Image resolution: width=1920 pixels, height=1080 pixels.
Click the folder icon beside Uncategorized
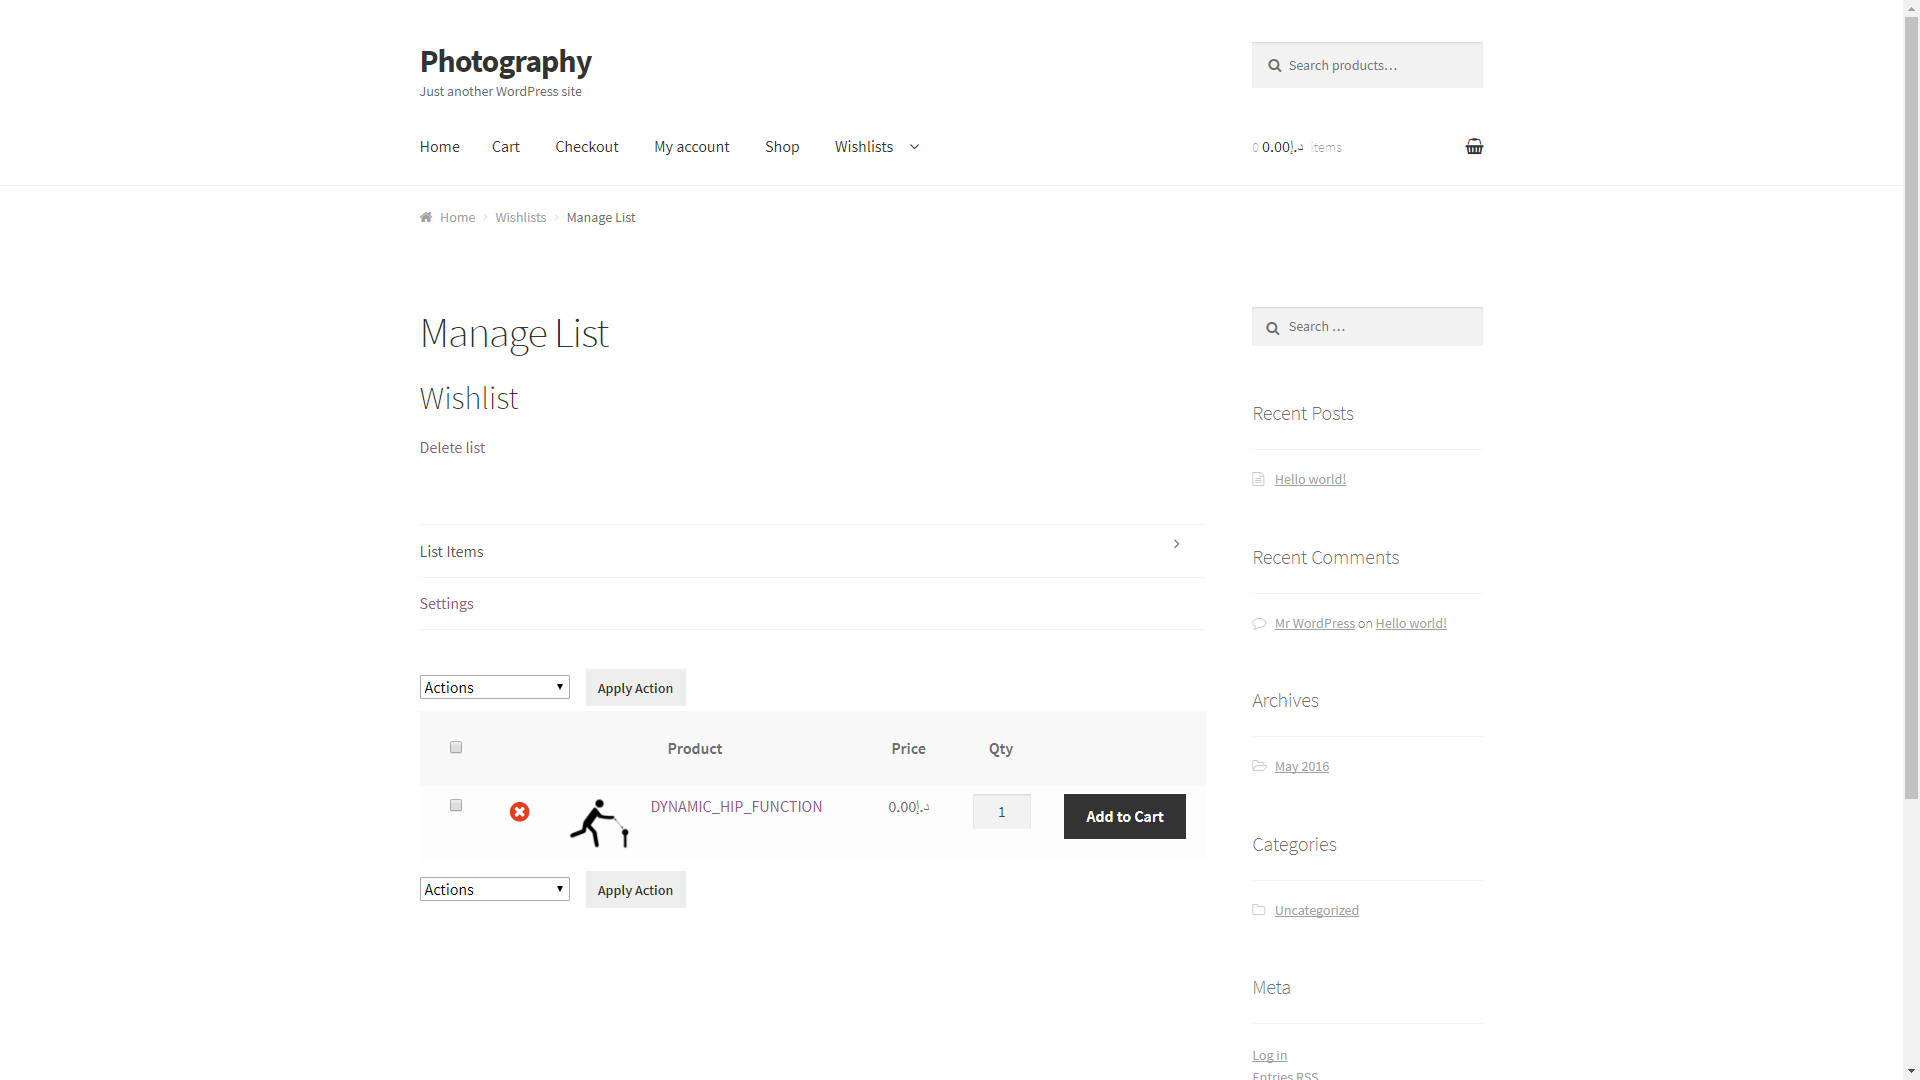coord(1259,910)
